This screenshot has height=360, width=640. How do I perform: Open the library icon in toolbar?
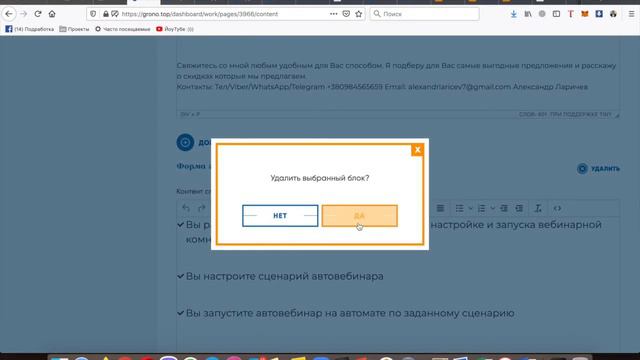(528, 14)
